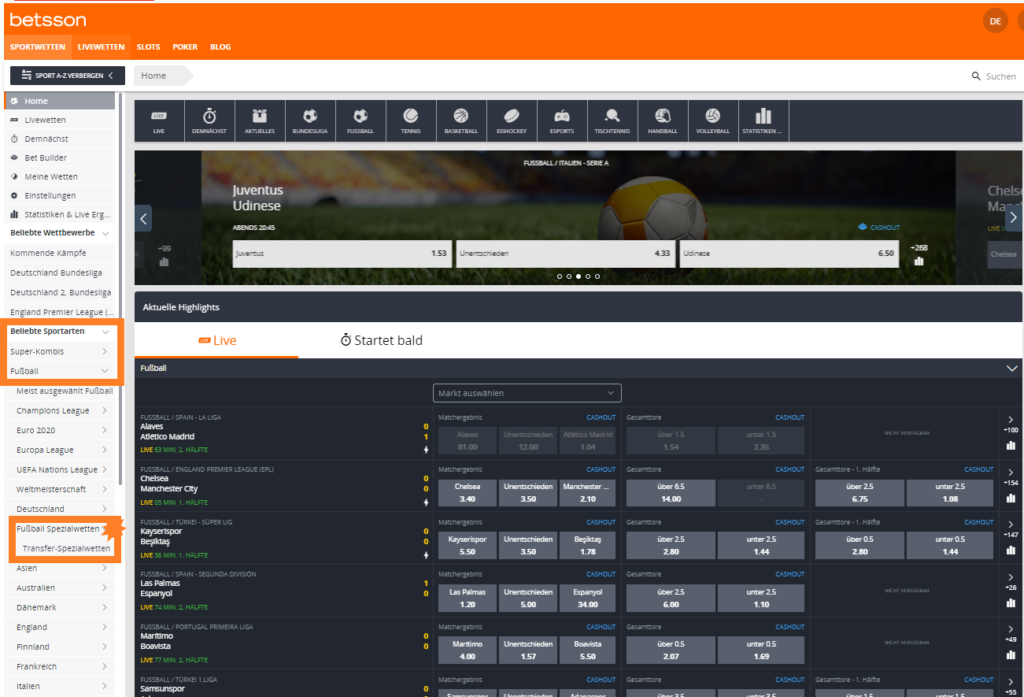Bet on Beşiktaş at 1.78
Image resolution: width=1024 pixels, height=697 pixels.
tap(588, 545)
